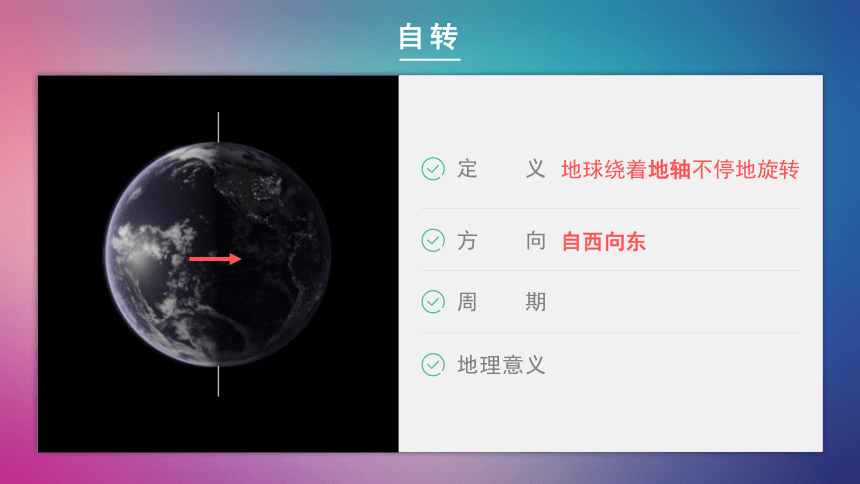The image size is (860, 484).
Task: Select the 方向 label
Action: 501,240
